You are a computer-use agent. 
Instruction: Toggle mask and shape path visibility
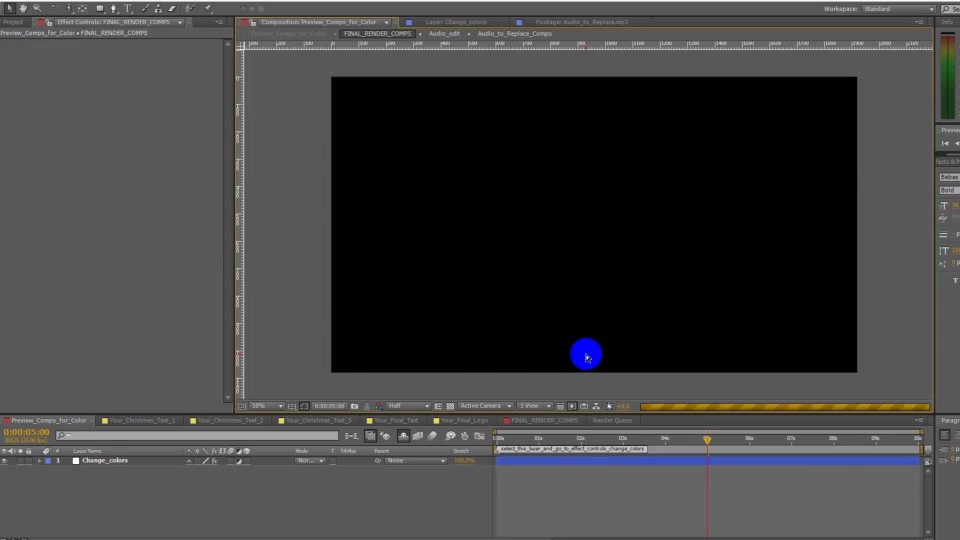[x=304, y=406]
